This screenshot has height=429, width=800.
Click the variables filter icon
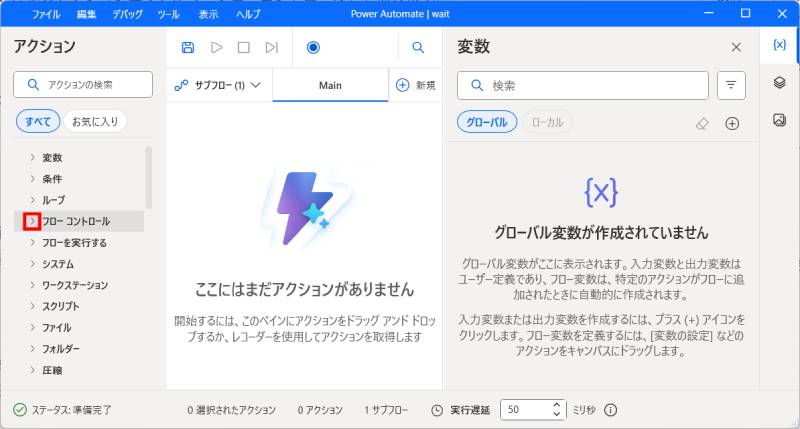tap(731, 86)
